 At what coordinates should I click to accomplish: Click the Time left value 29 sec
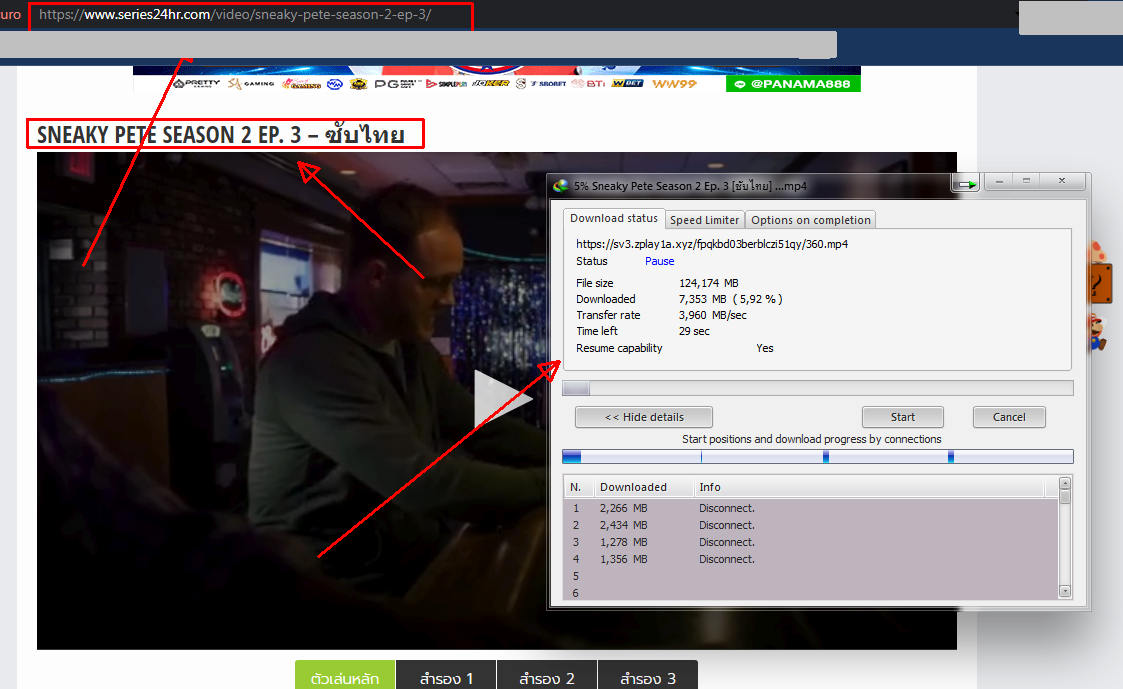click(x=694, y=331)
